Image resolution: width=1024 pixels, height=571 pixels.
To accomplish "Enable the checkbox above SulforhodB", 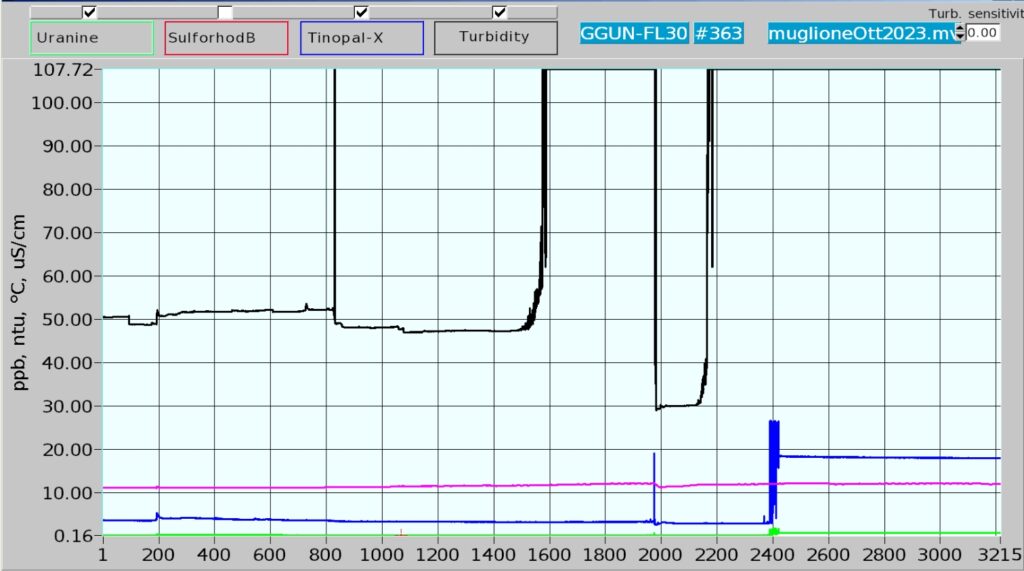I will [x=226, y=12].
